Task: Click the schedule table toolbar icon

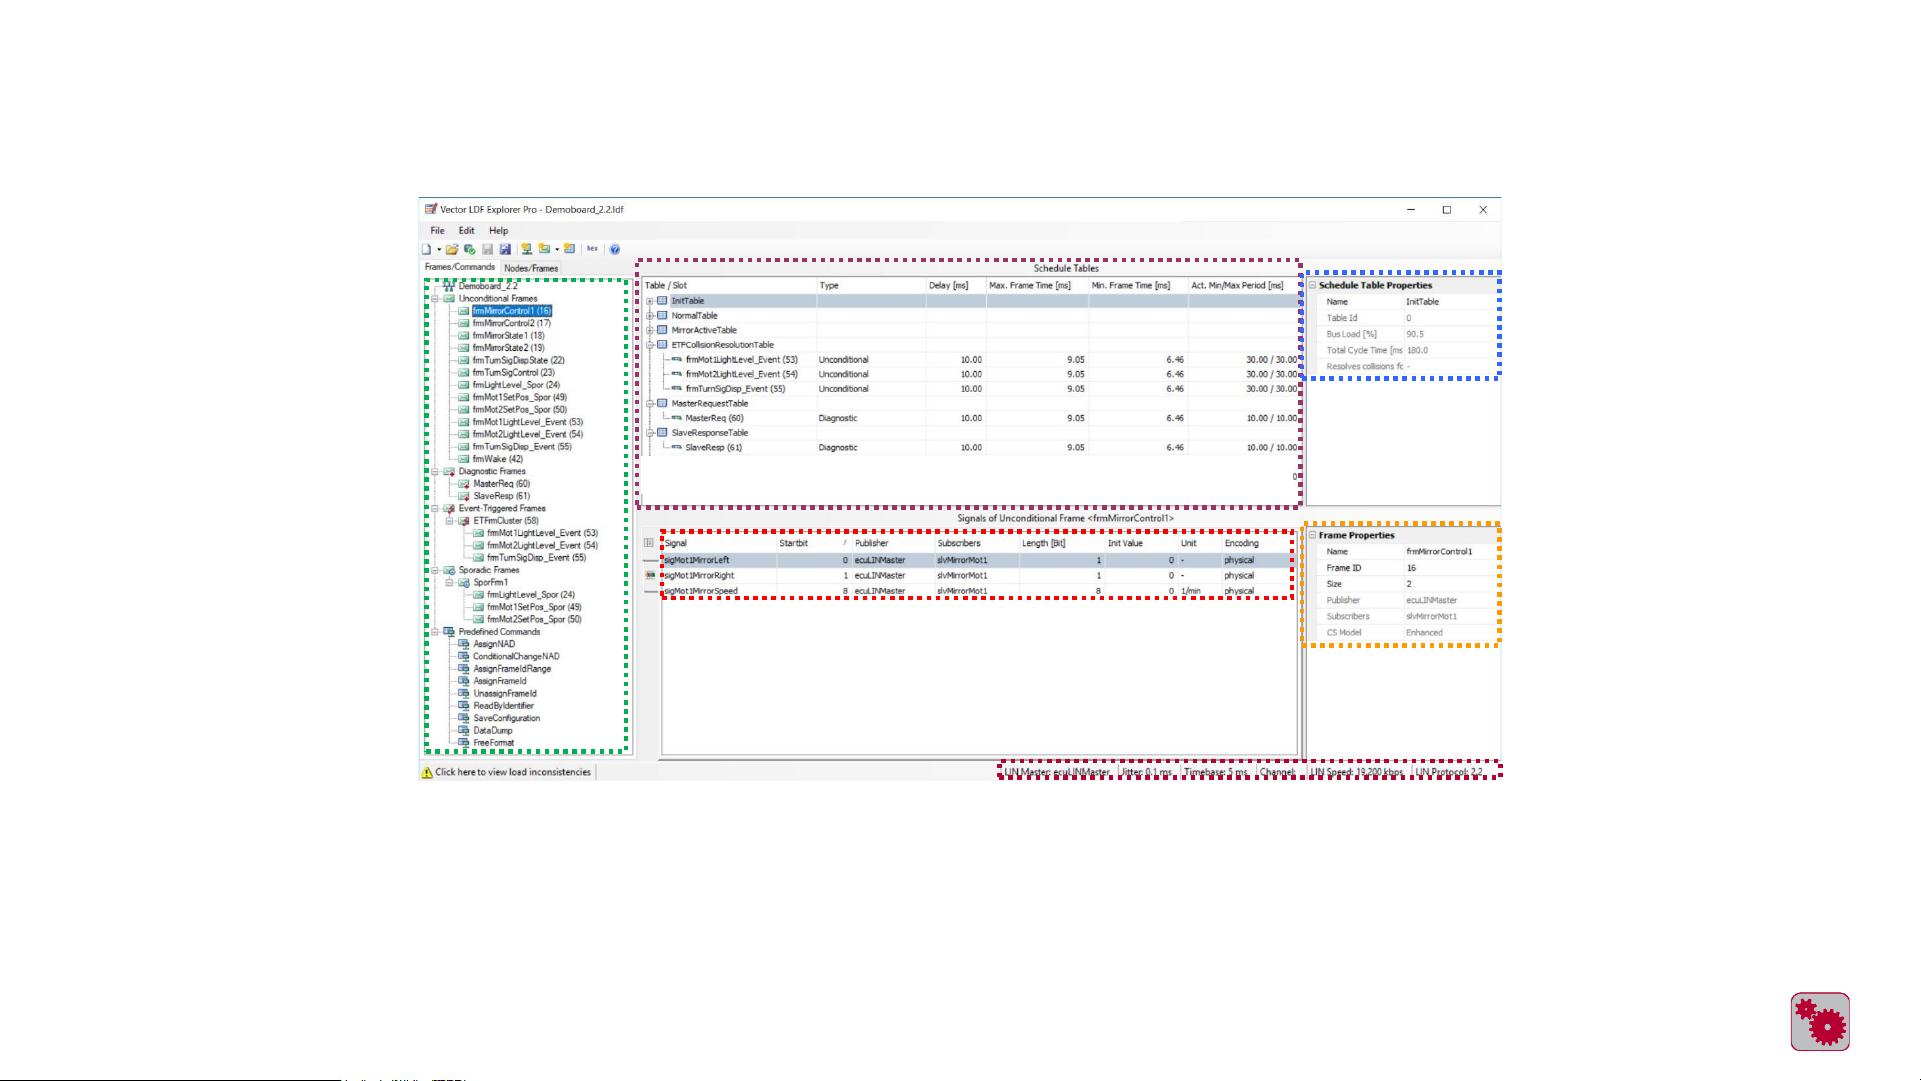Action: (569, 249)
